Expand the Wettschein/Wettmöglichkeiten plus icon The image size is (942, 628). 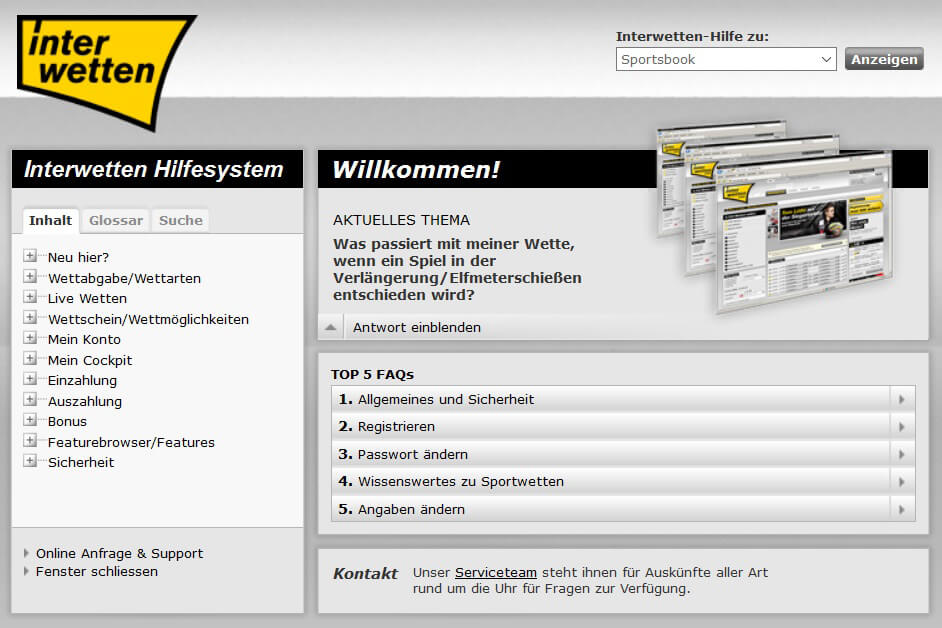coord(29,317)
